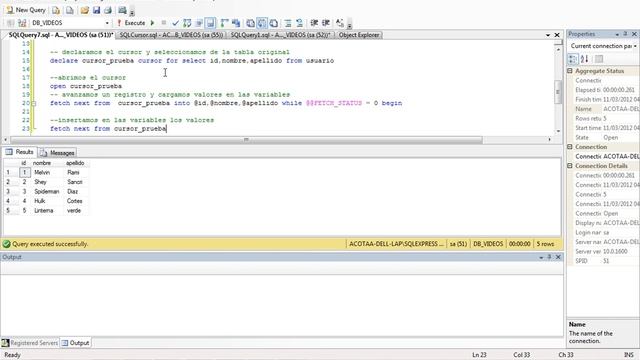Click the apellido cell Cortes
Viewport: 640px width, 360px height.
click(x=76, y=201)
